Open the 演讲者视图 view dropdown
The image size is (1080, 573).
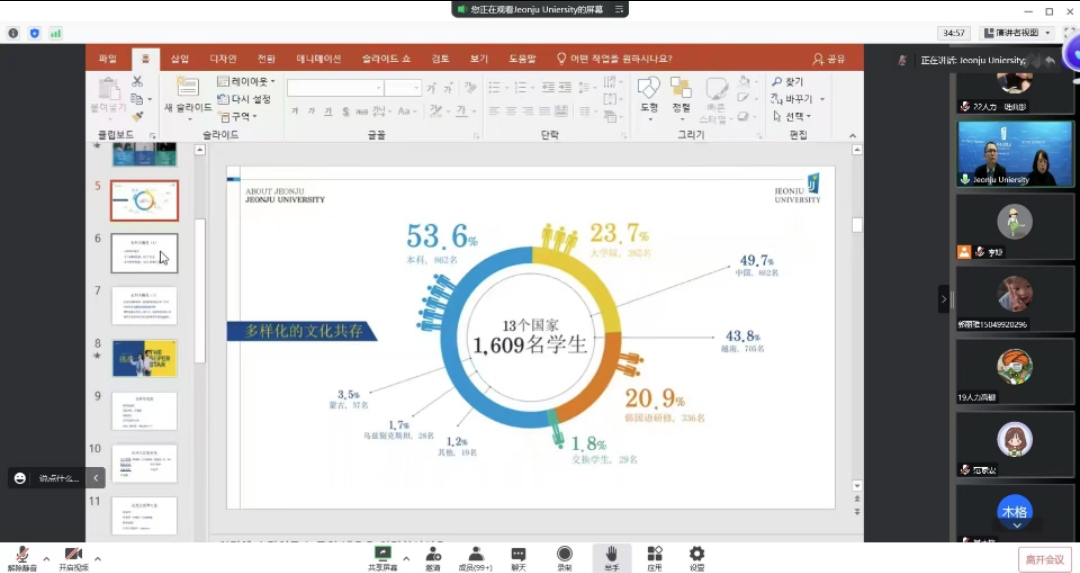[x=1017, y=33]
